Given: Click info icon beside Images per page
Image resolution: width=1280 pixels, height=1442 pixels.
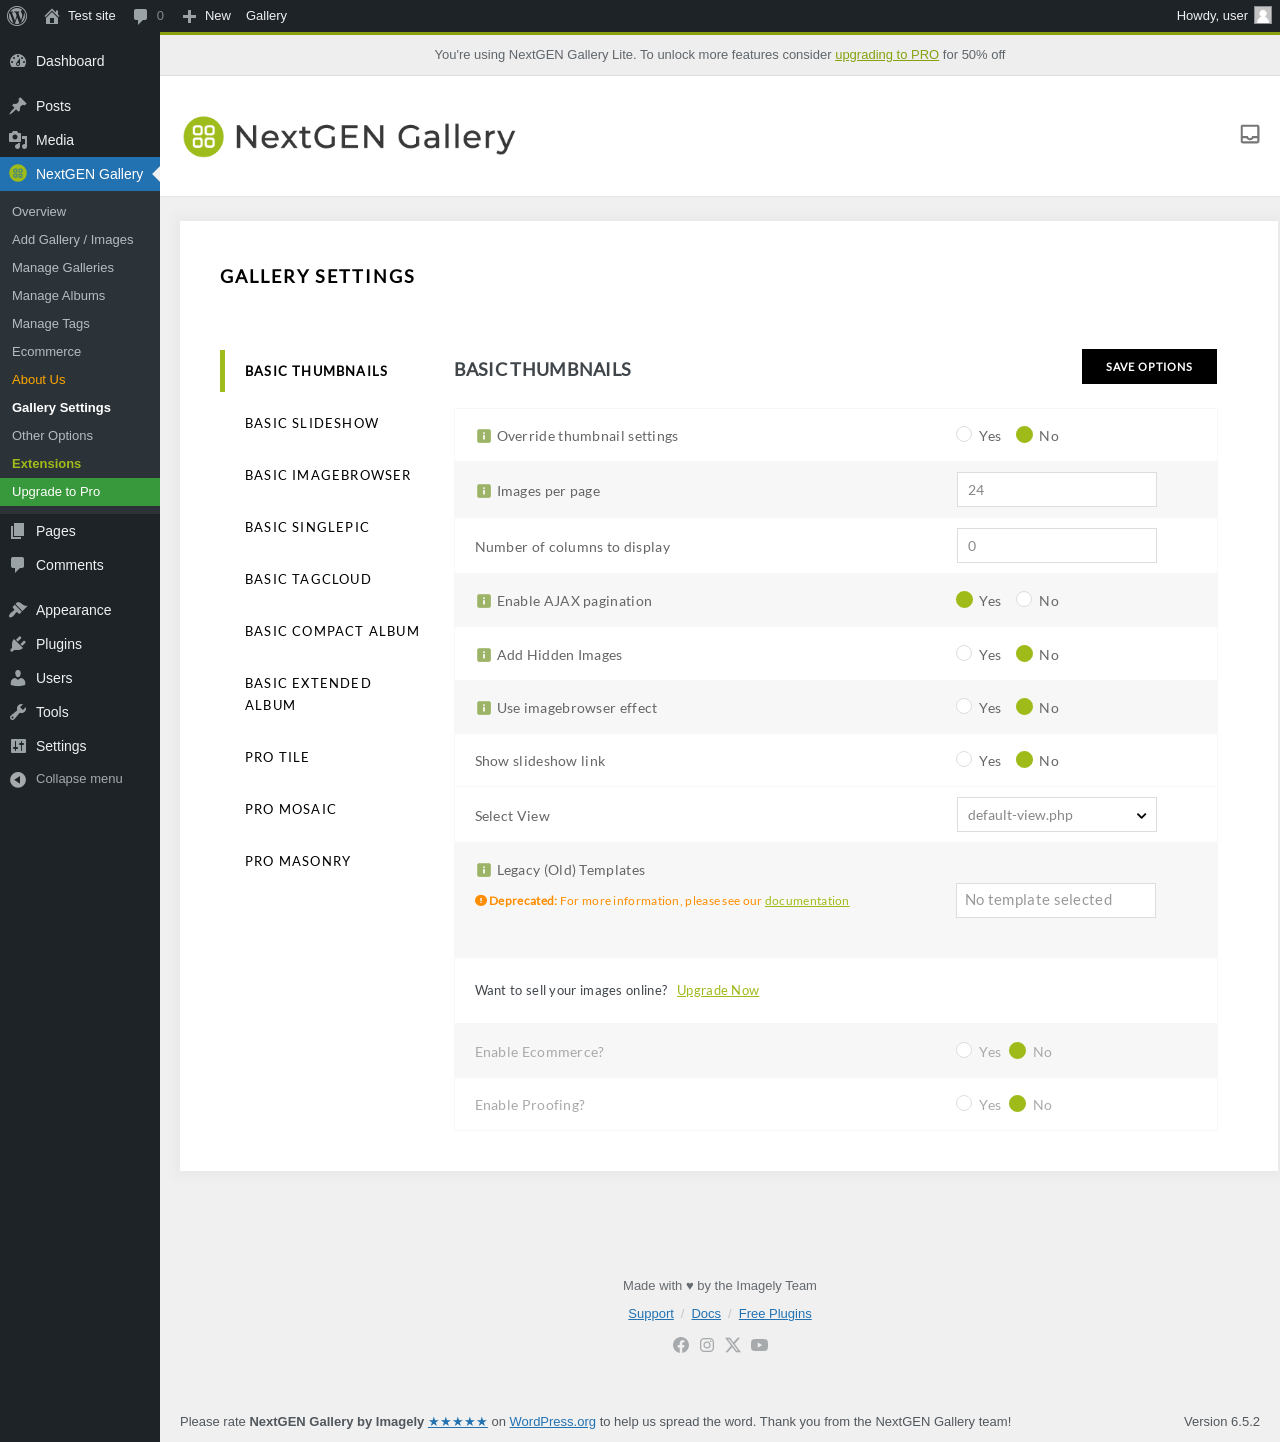Looking at the screenshot, I should (x=484, y=491).
